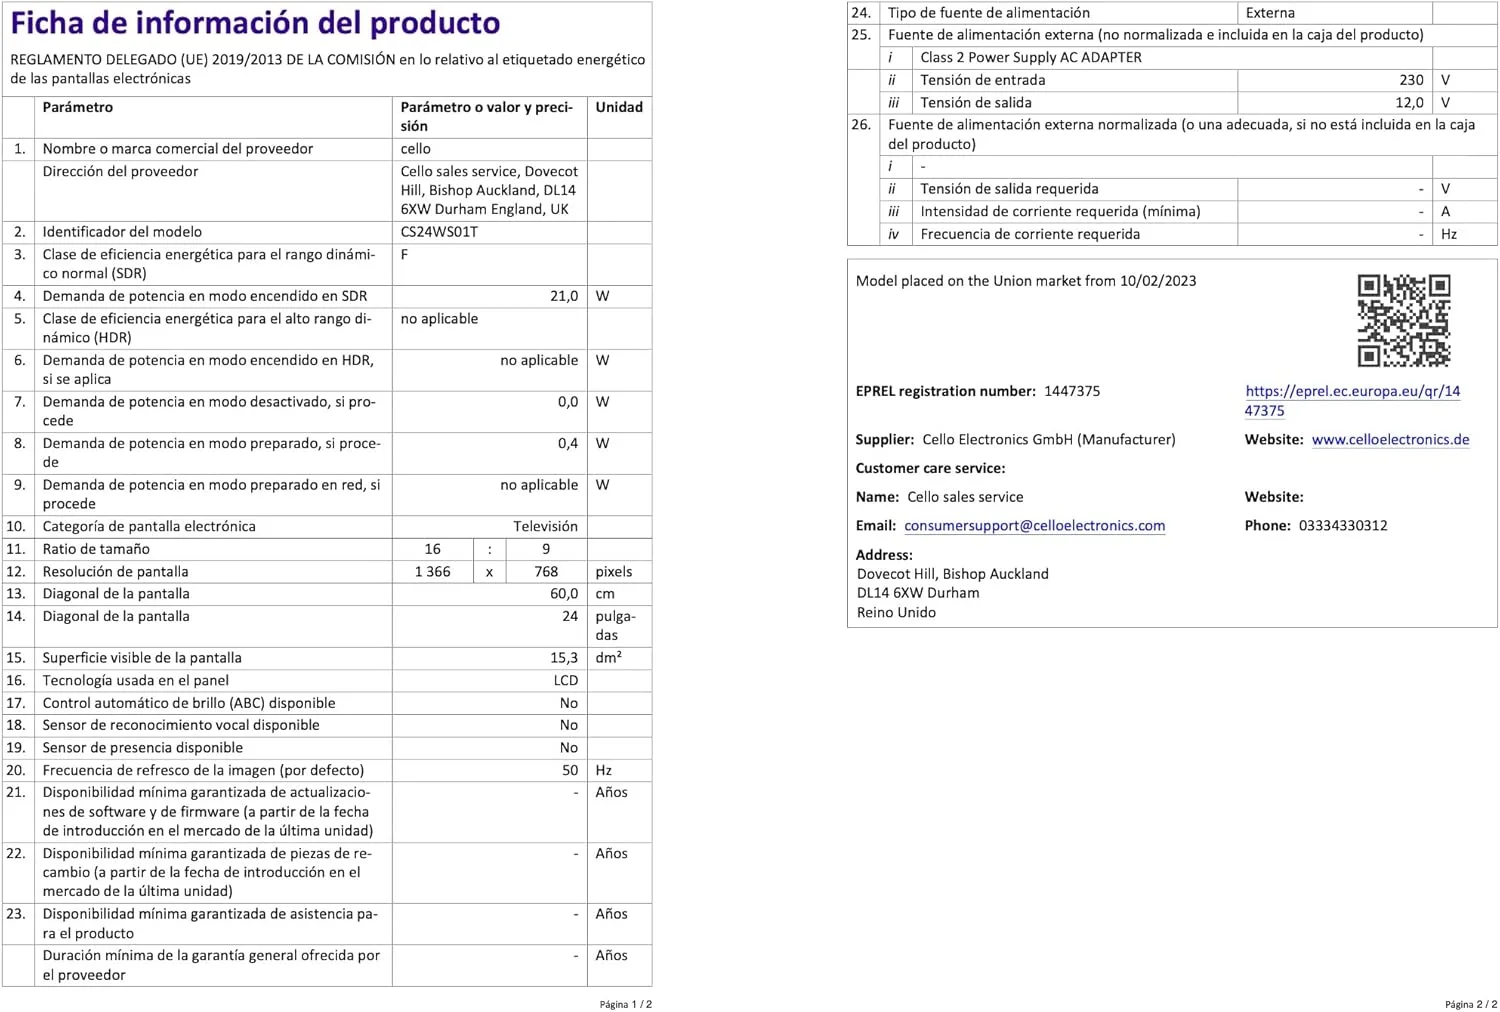Click 'Tipo de fuente de alimentación' label
Image resolution: width=1500 pixels, height=1012 pixels.
[x=989, y=13]
